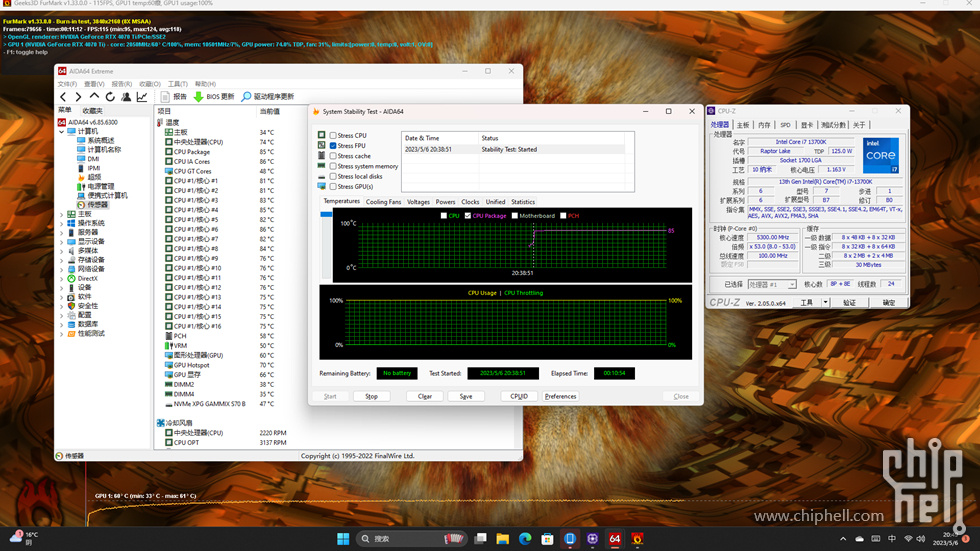The width and height of the screenshot is (980, 551).
Task: Expand the 服务器 tree node
Action: point(61,232)
